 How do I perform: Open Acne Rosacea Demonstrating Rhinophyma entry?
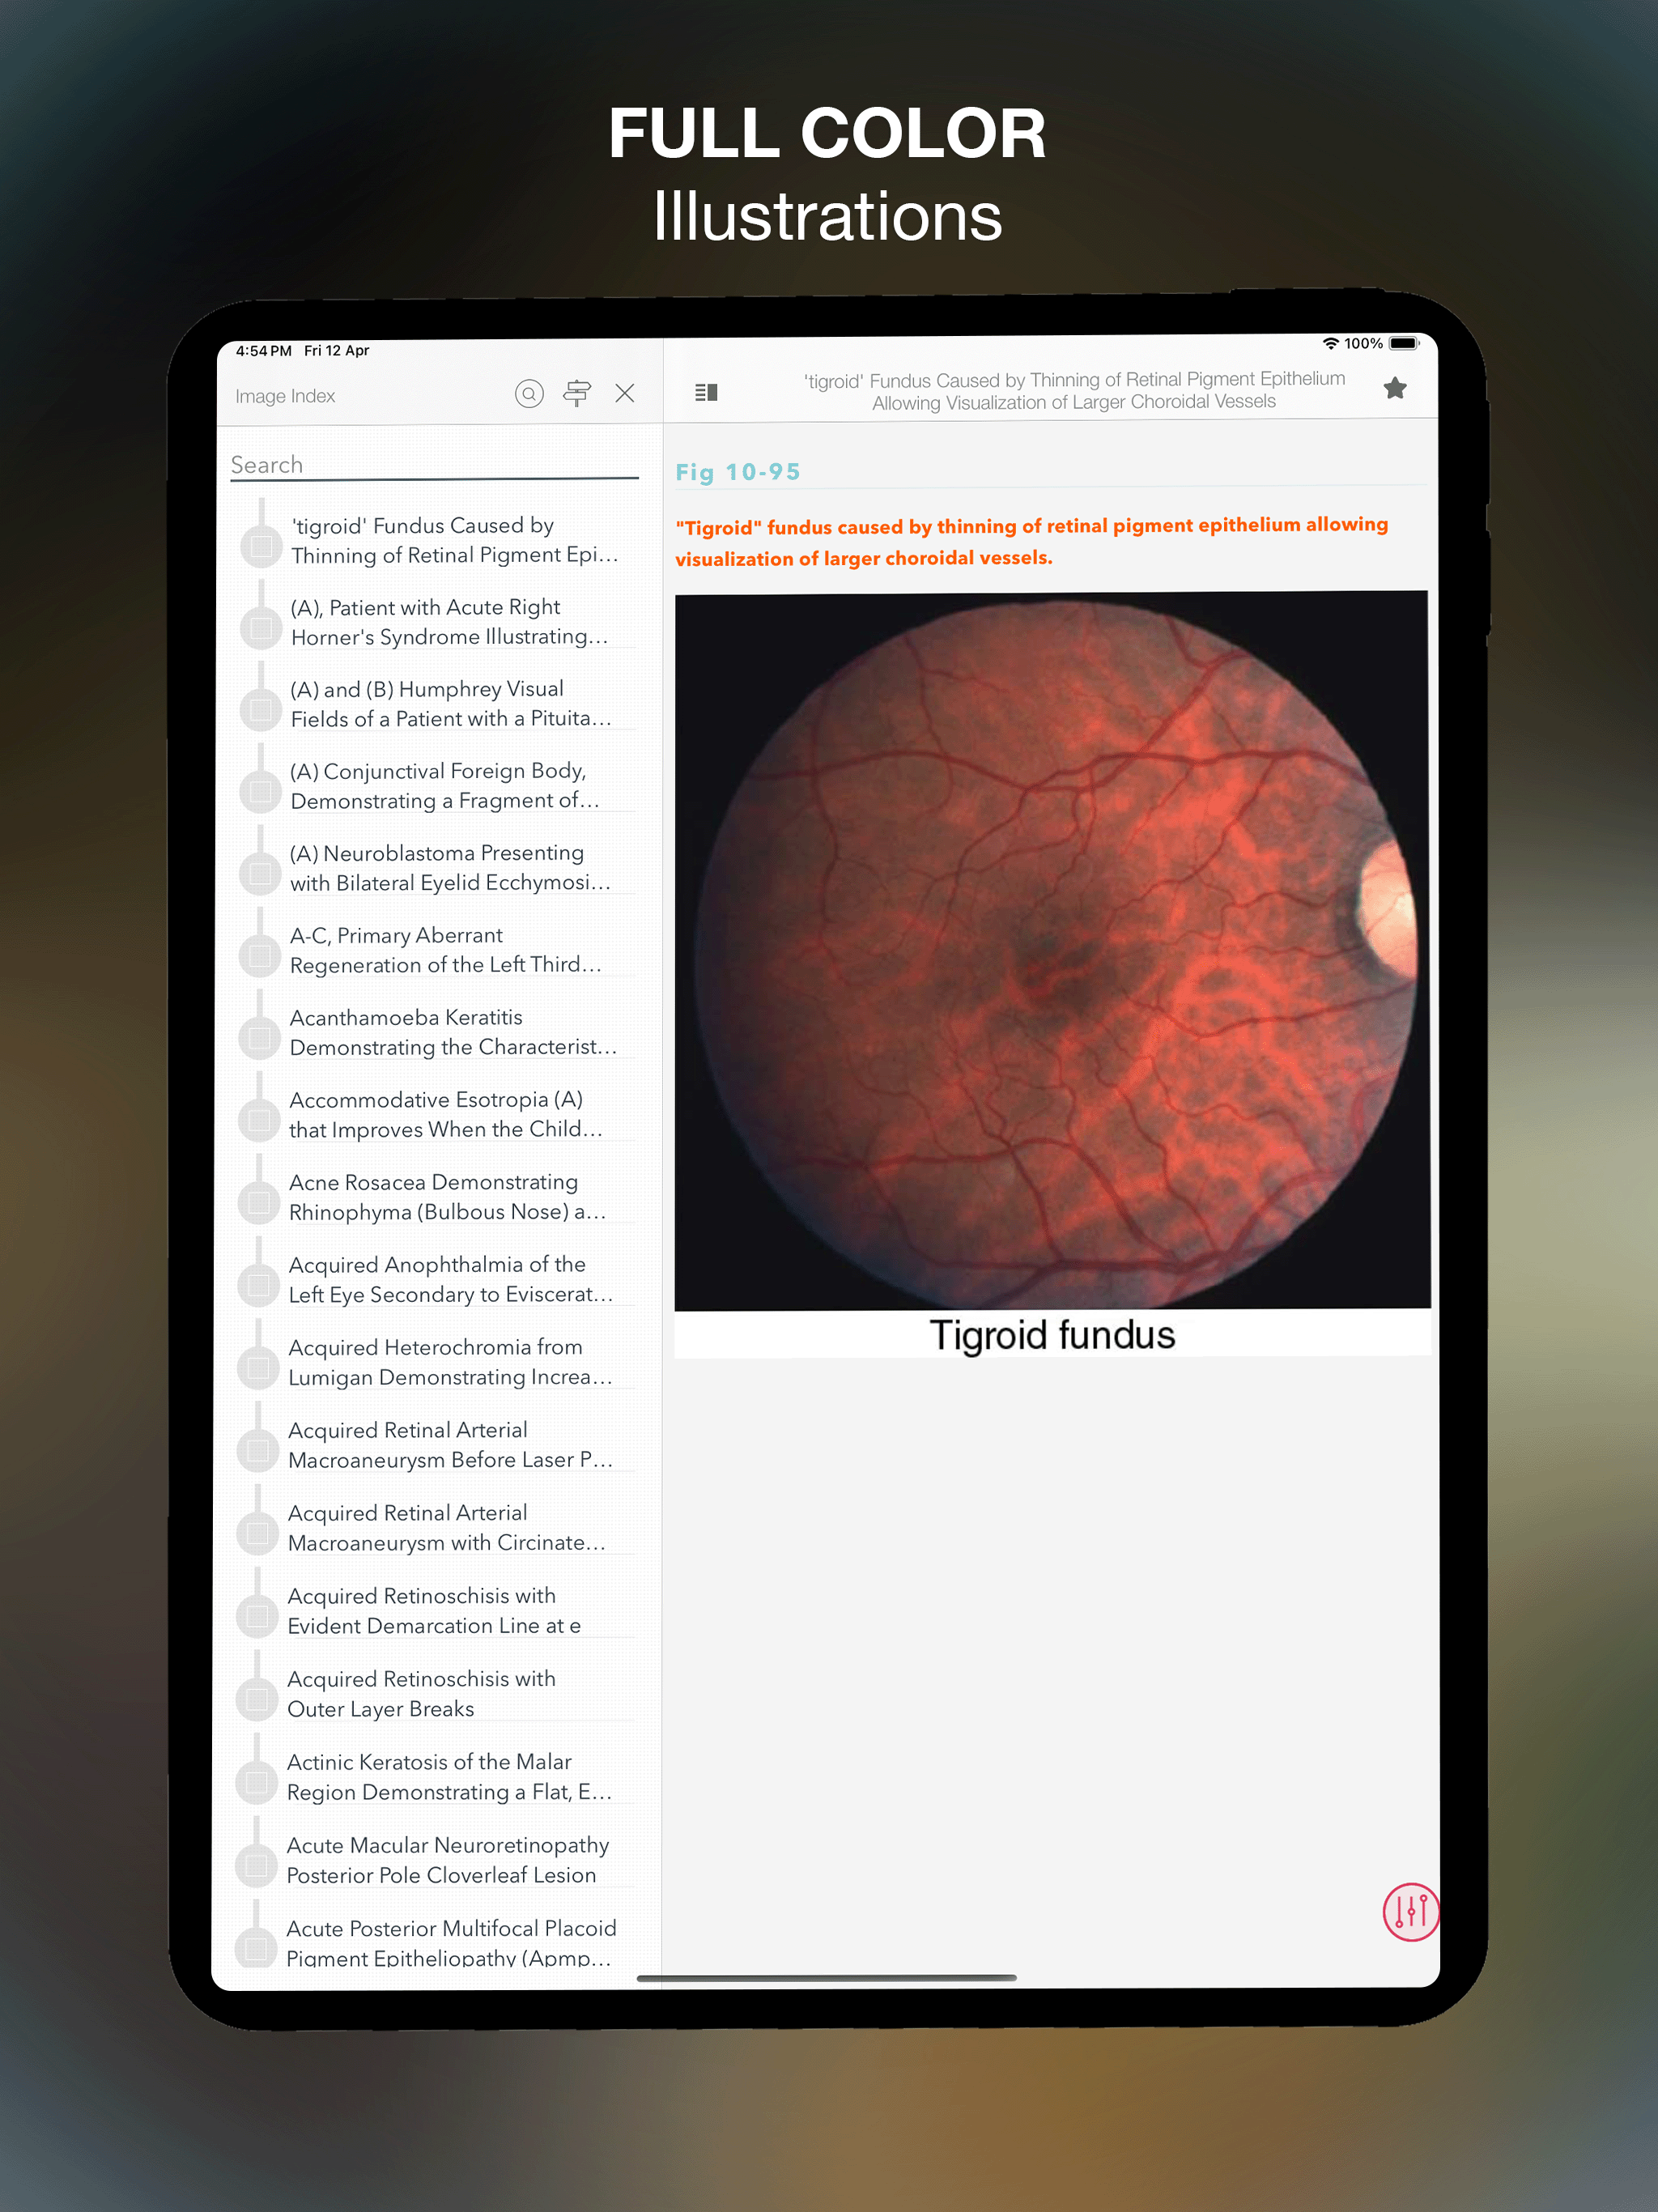(437, 1197)
